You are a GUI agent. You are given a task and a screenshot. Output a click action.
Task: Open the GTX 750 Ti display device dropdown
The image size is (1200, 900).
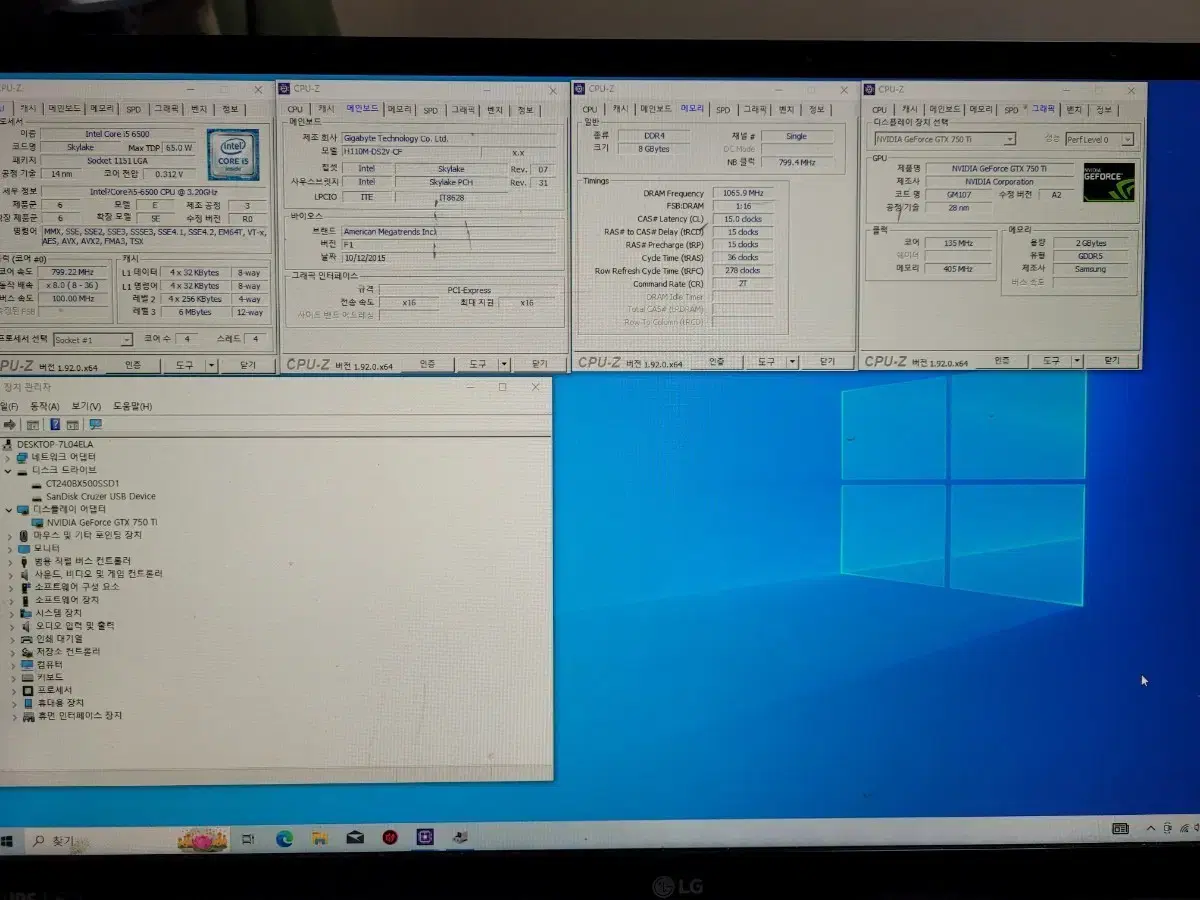click(1010, 139)
